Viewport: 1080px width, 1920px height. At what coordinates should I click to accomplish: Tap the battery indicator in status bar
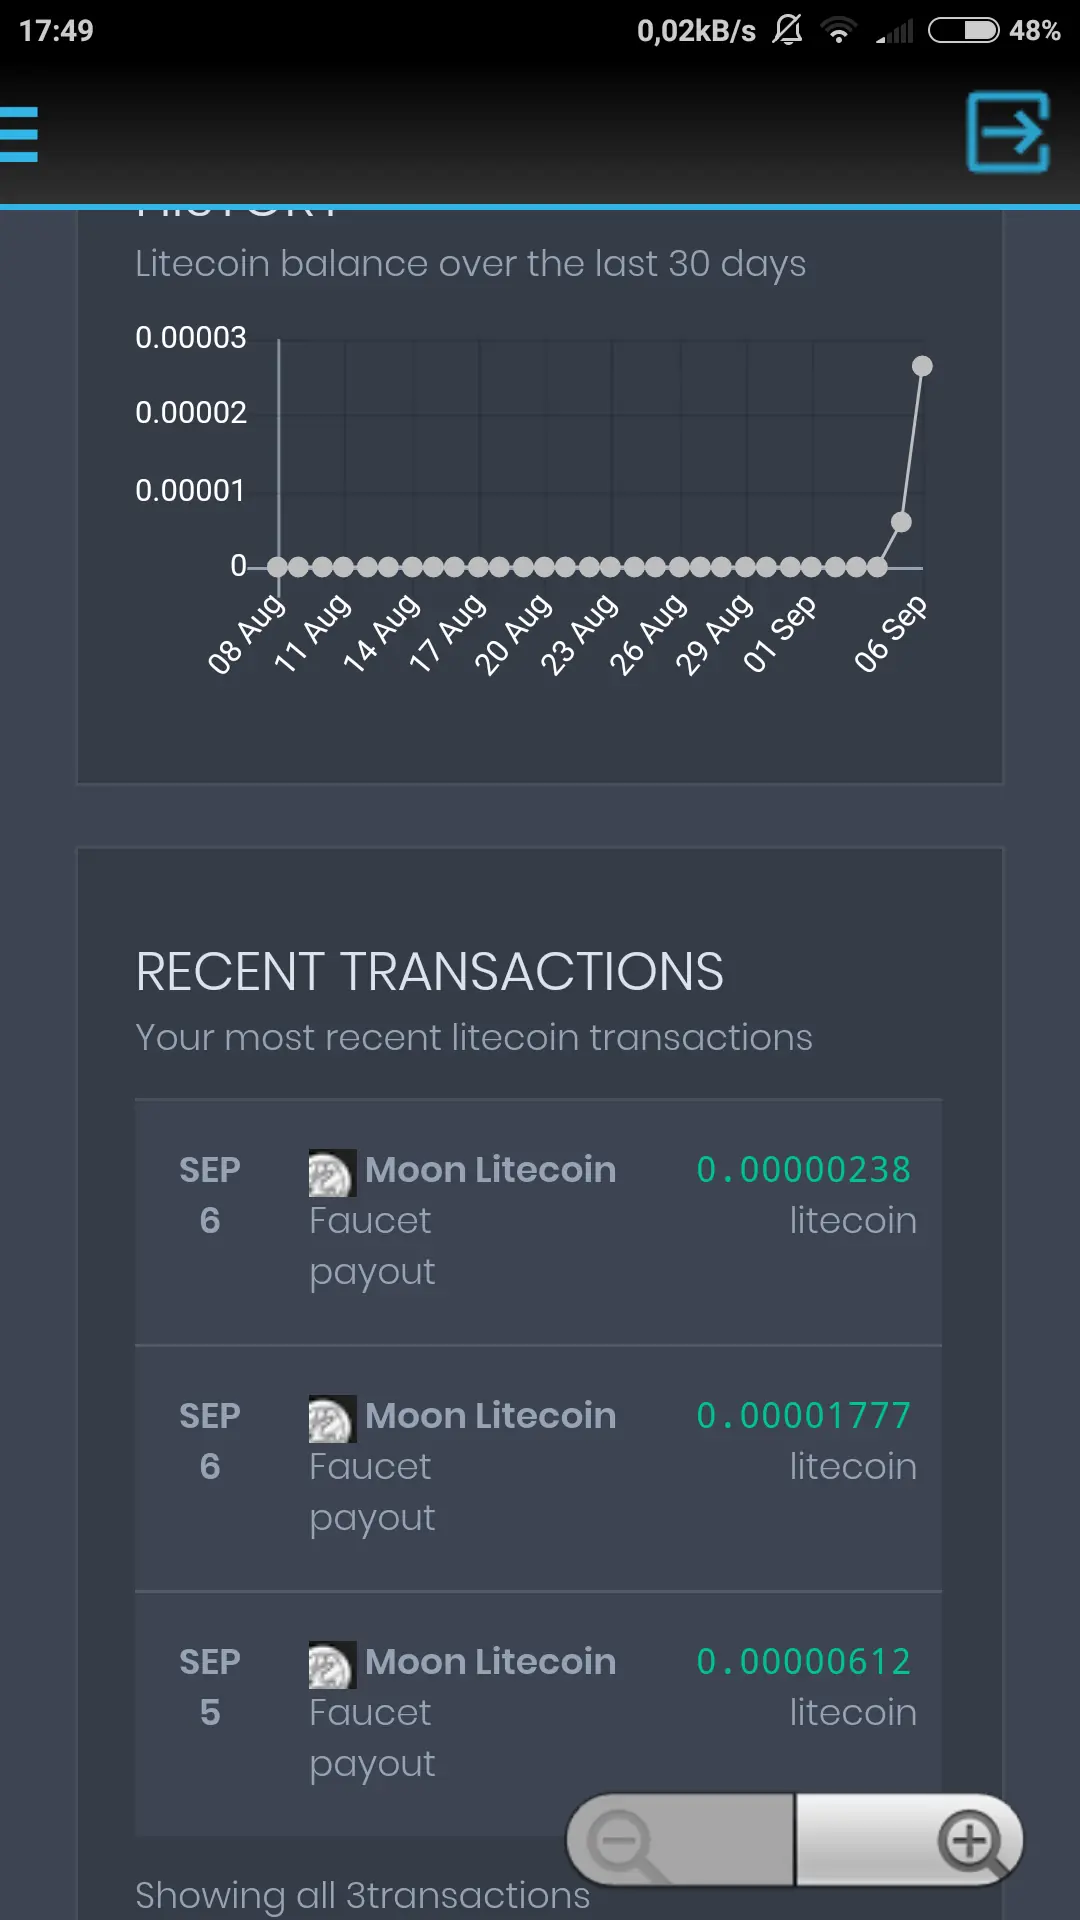coord(963,31)
